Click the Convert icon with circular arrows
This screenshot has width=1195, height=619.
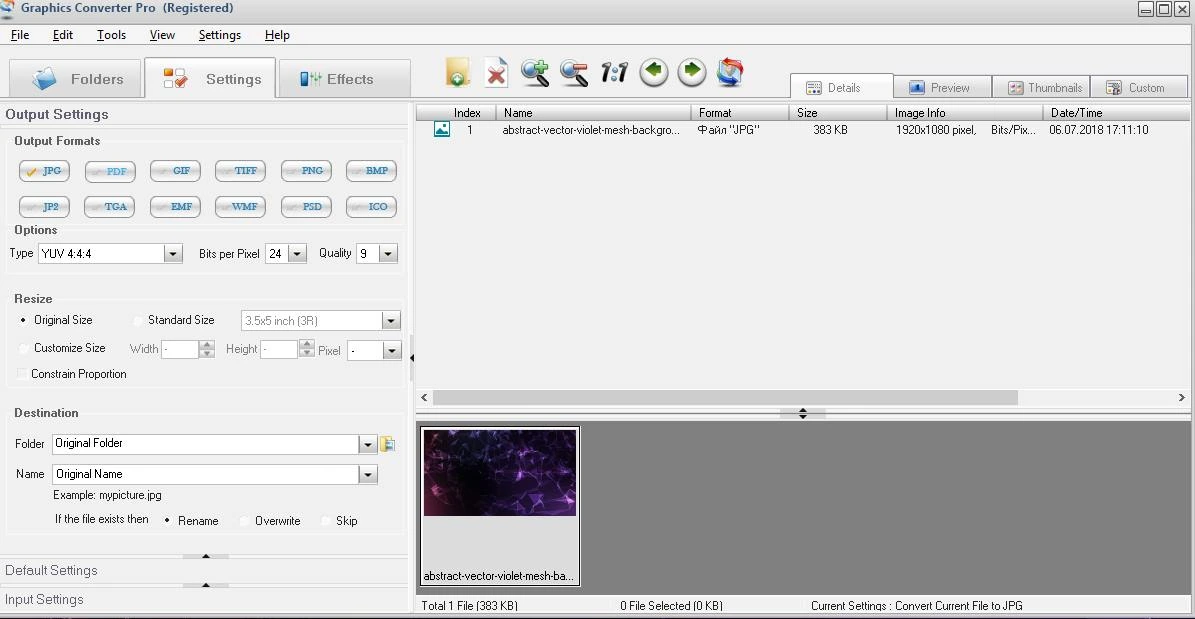click(x=730, y=72)
